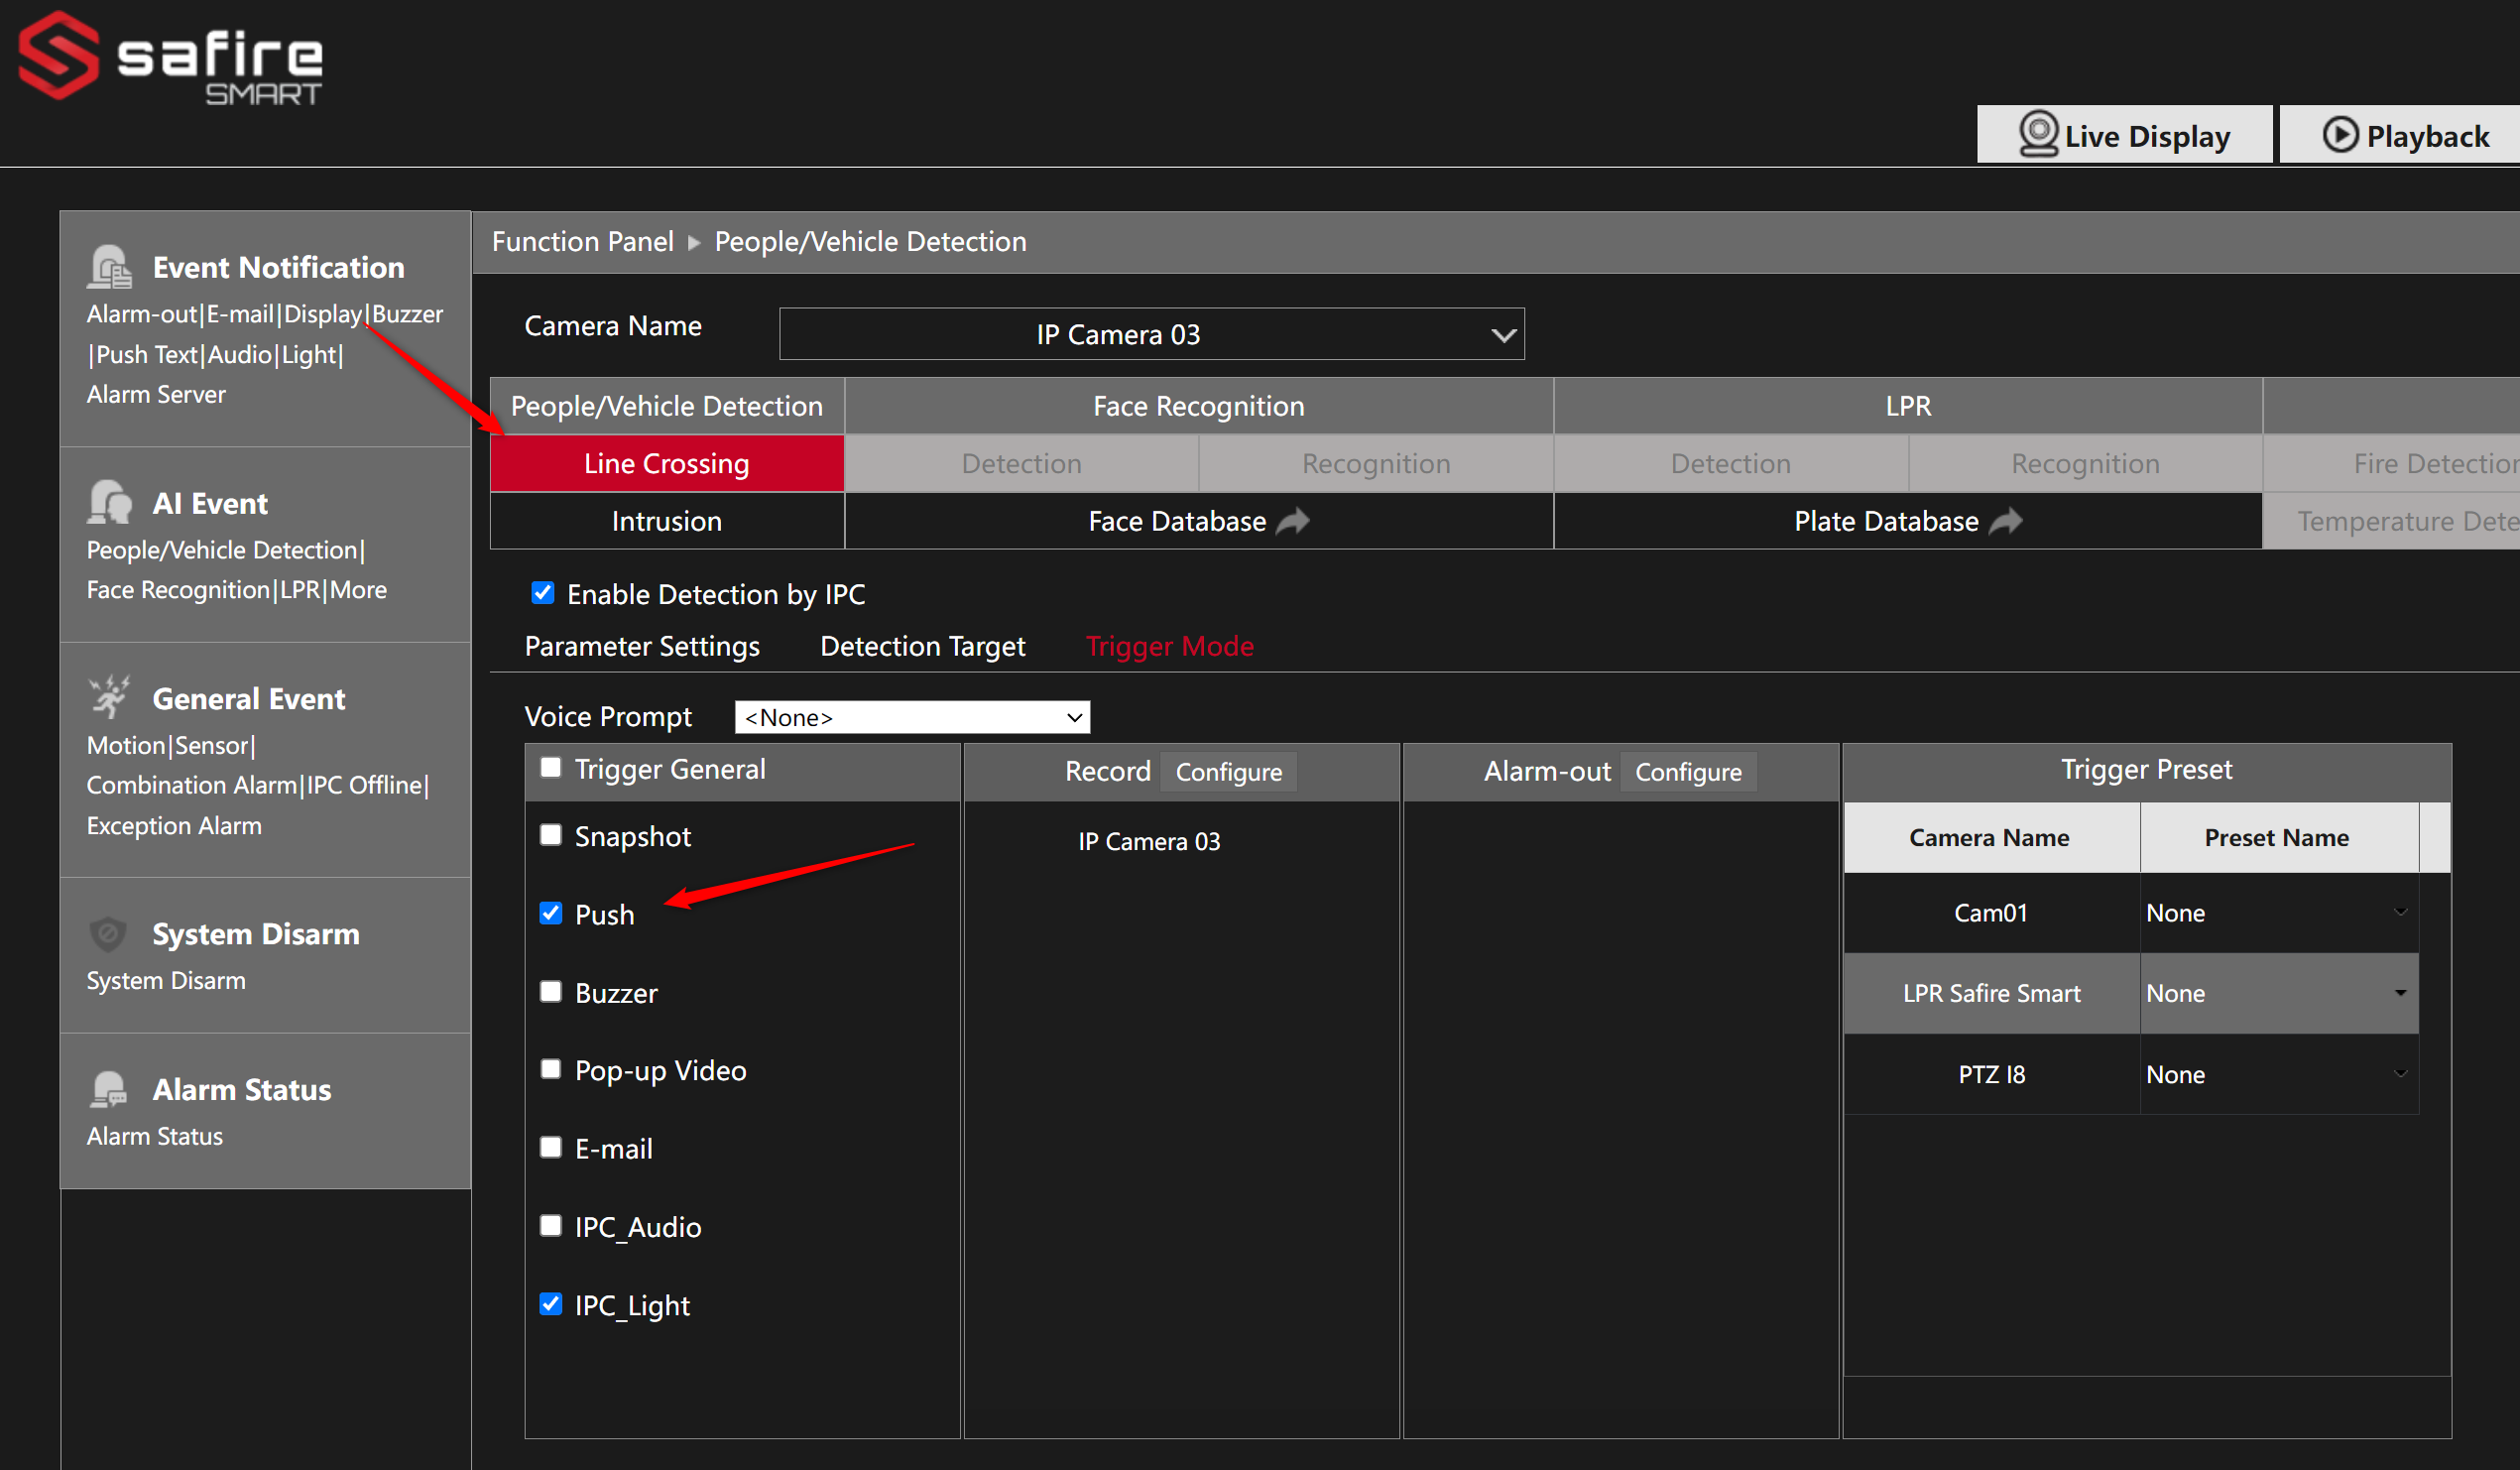The width and height of the screenshot is (2520, 1470).
Task: Click the Live Display camera icon
Action: point(2040,134)
